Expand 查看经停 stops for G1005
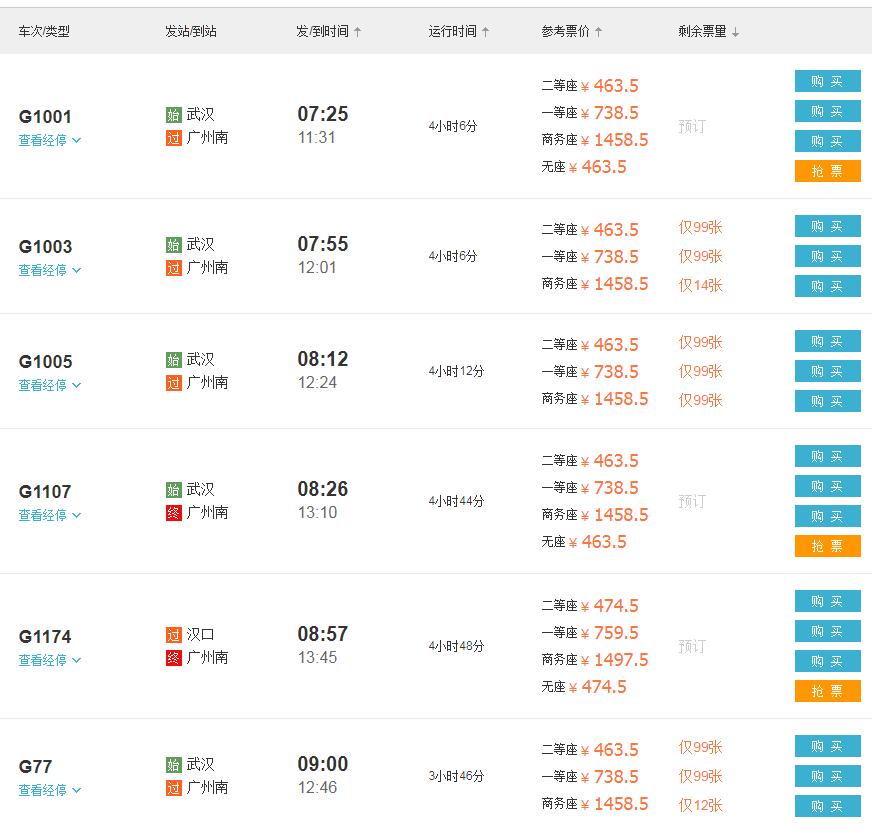The image size is (872, 833). point(49,385)
